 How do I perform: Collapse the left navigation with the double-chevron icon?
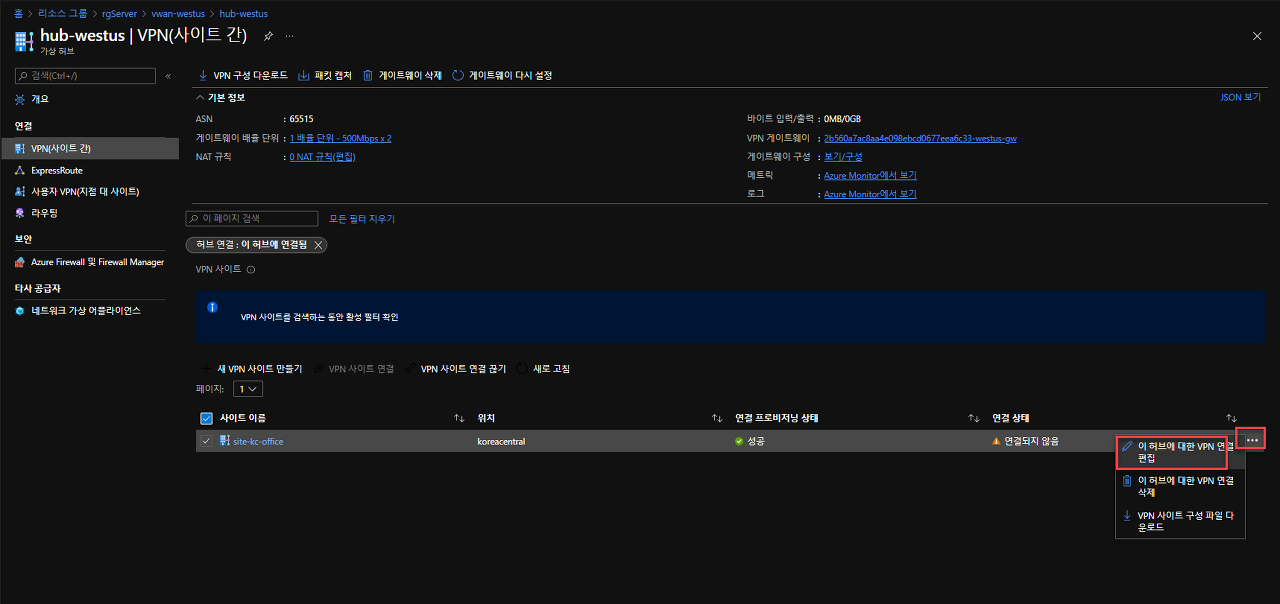coord(168,76)
